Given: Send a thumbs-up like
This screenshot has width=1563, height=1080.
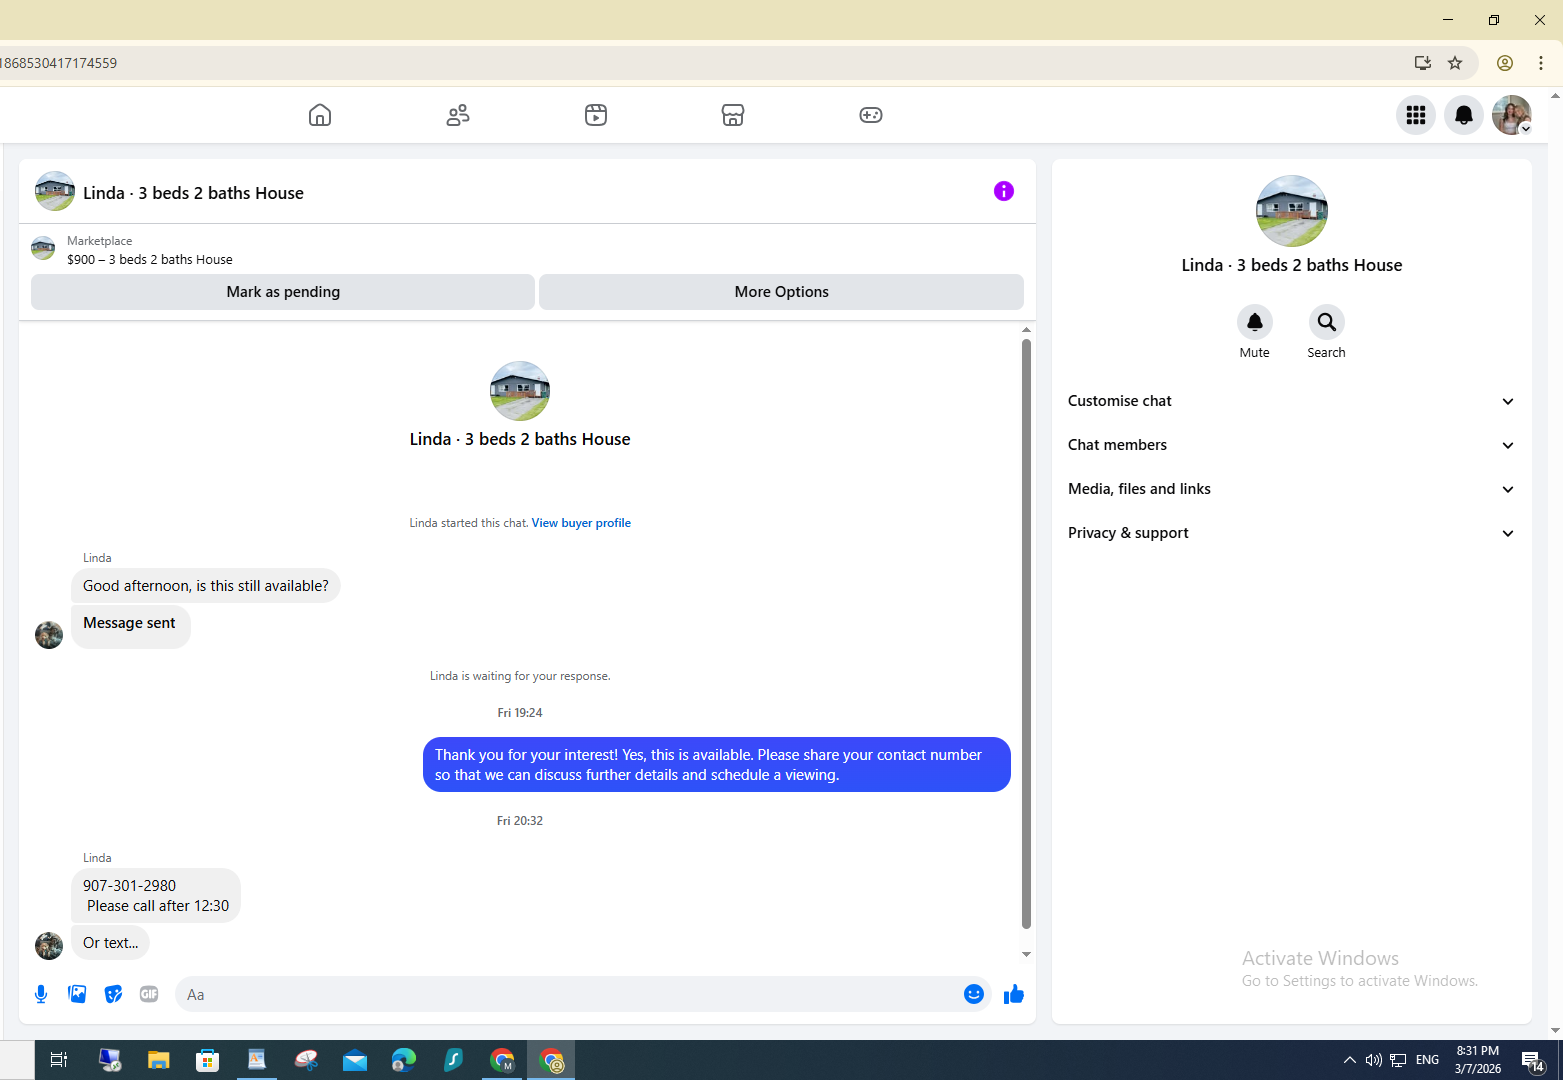Looking at the screenshot, I should pos(1014,994).
